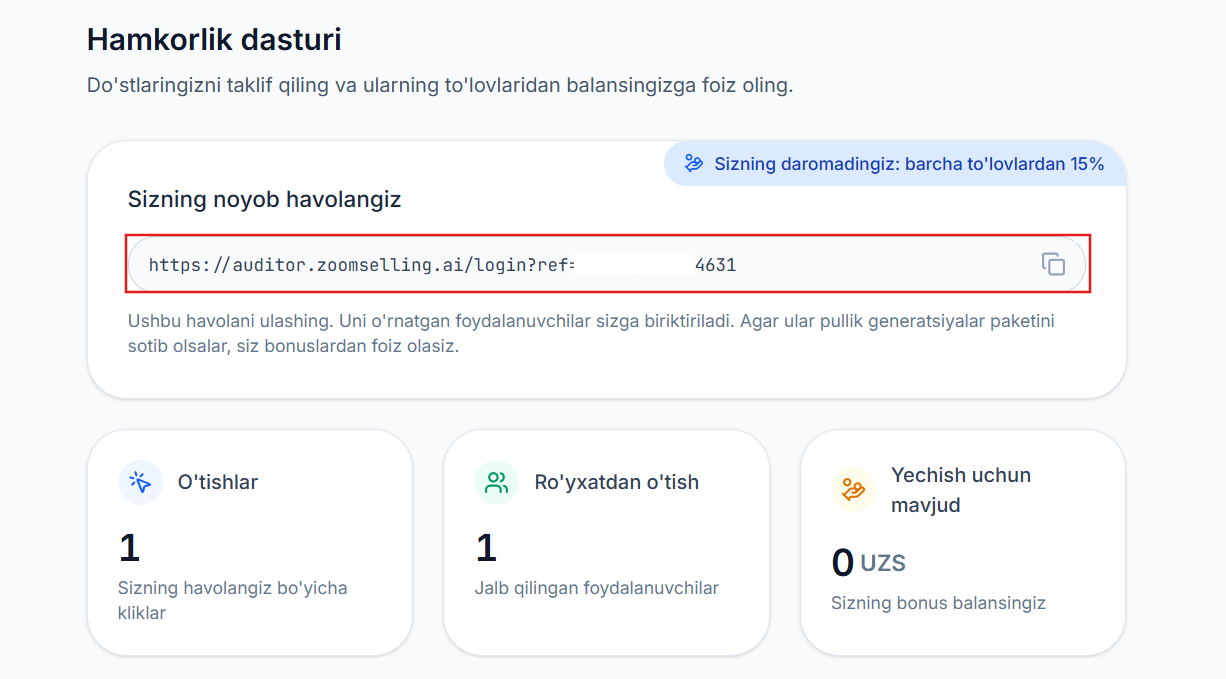Click the coin-hand icon in the income badge

(x=694, y=164)
